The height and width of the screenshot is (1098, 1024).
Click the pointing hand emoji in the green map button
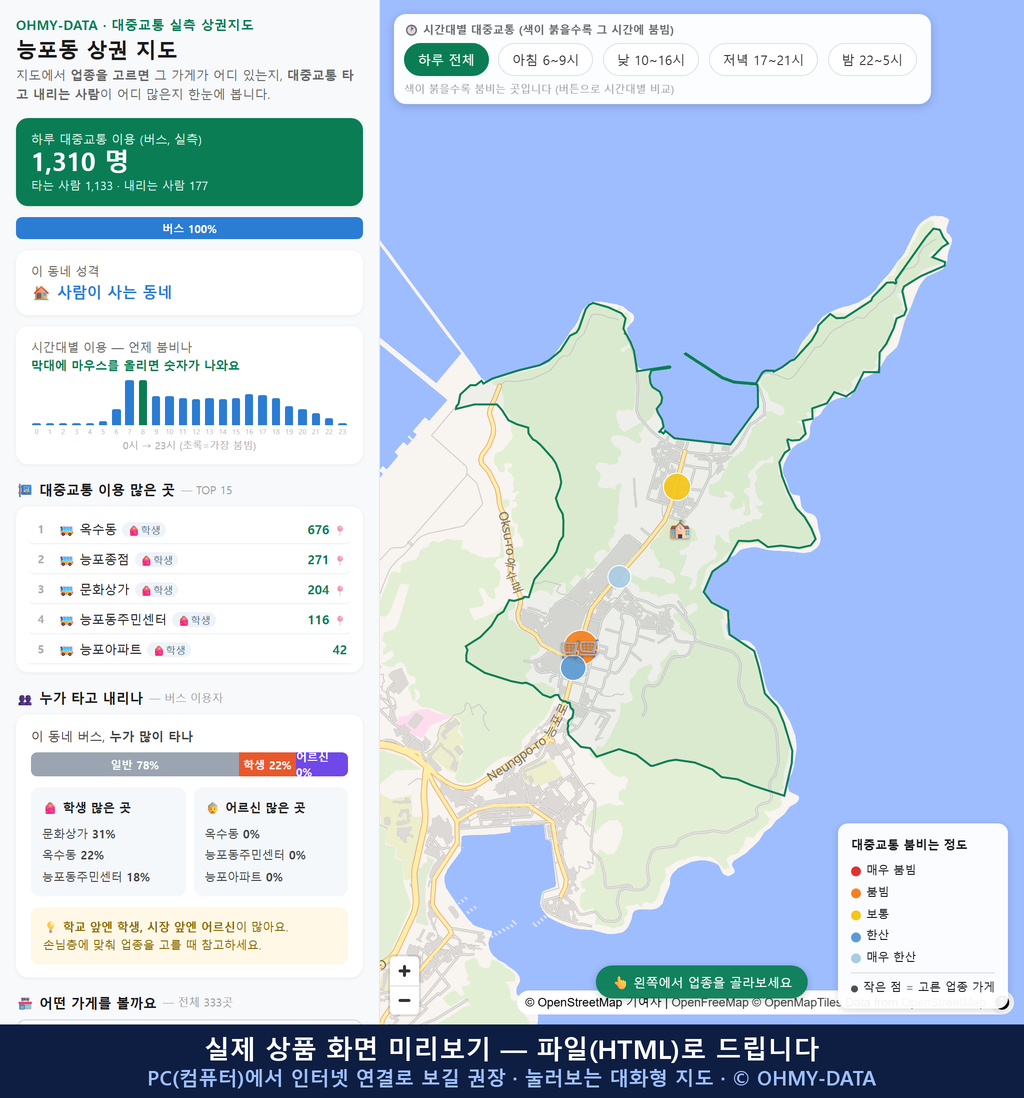click(x=620, y=982)
